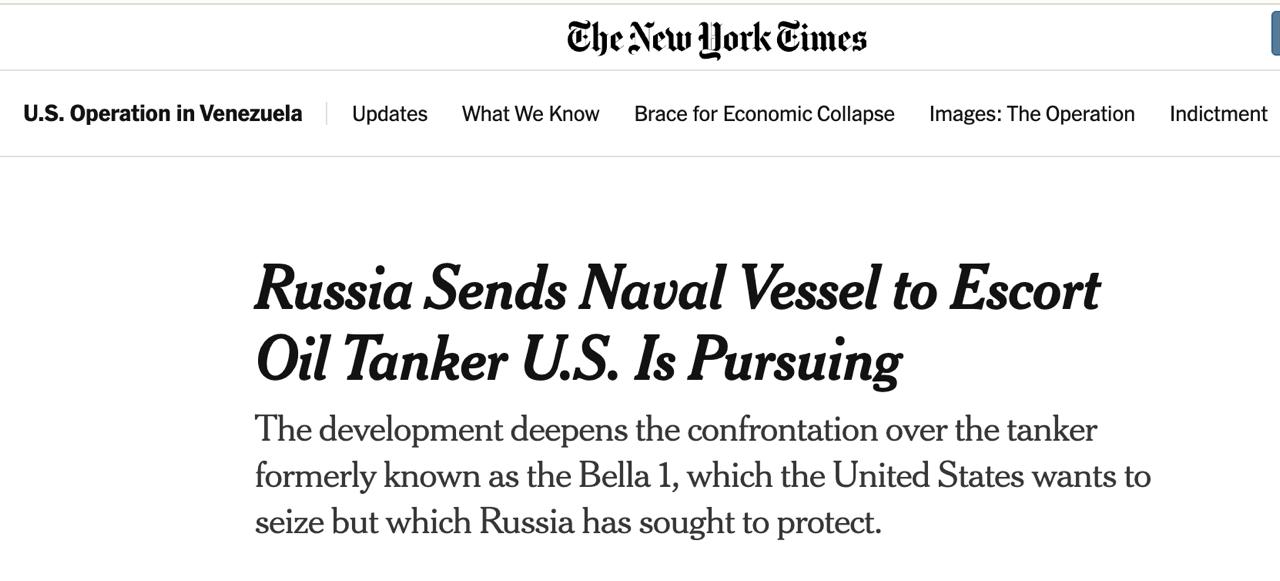Click the word Russia in the headline
The width and height of the screenshot is (1280, 581).
[x=333, y=289]
